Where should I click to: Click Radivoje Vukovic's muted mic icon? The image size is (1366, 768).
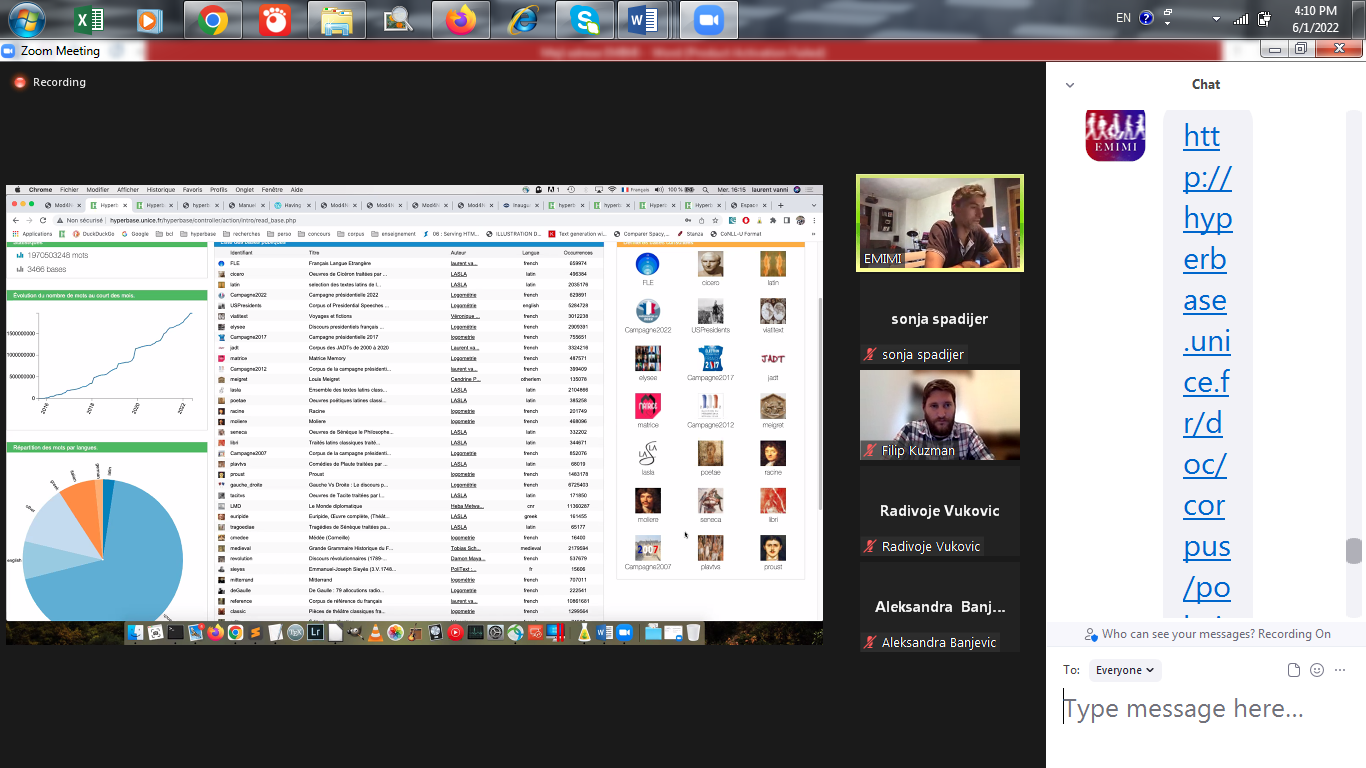[x=871, y=547]
